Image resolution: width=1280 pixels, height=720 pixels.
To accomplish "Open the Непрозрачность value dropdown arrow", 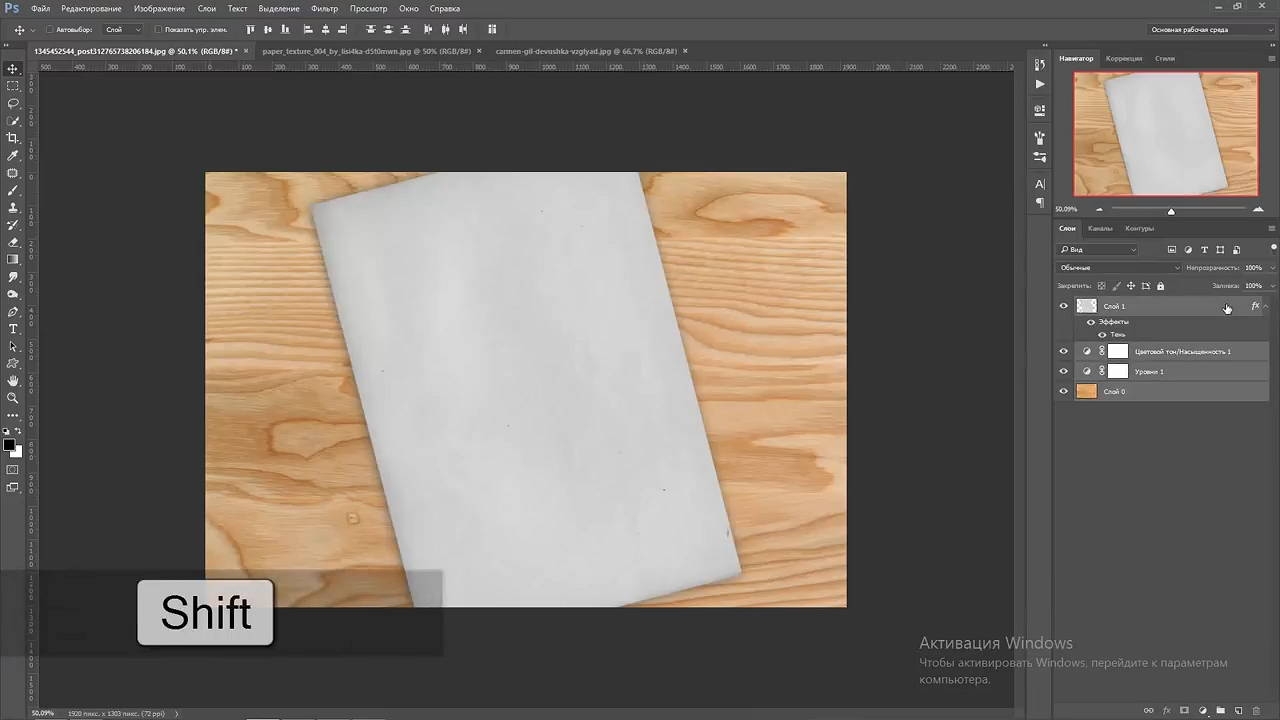I will (1271, 268).
